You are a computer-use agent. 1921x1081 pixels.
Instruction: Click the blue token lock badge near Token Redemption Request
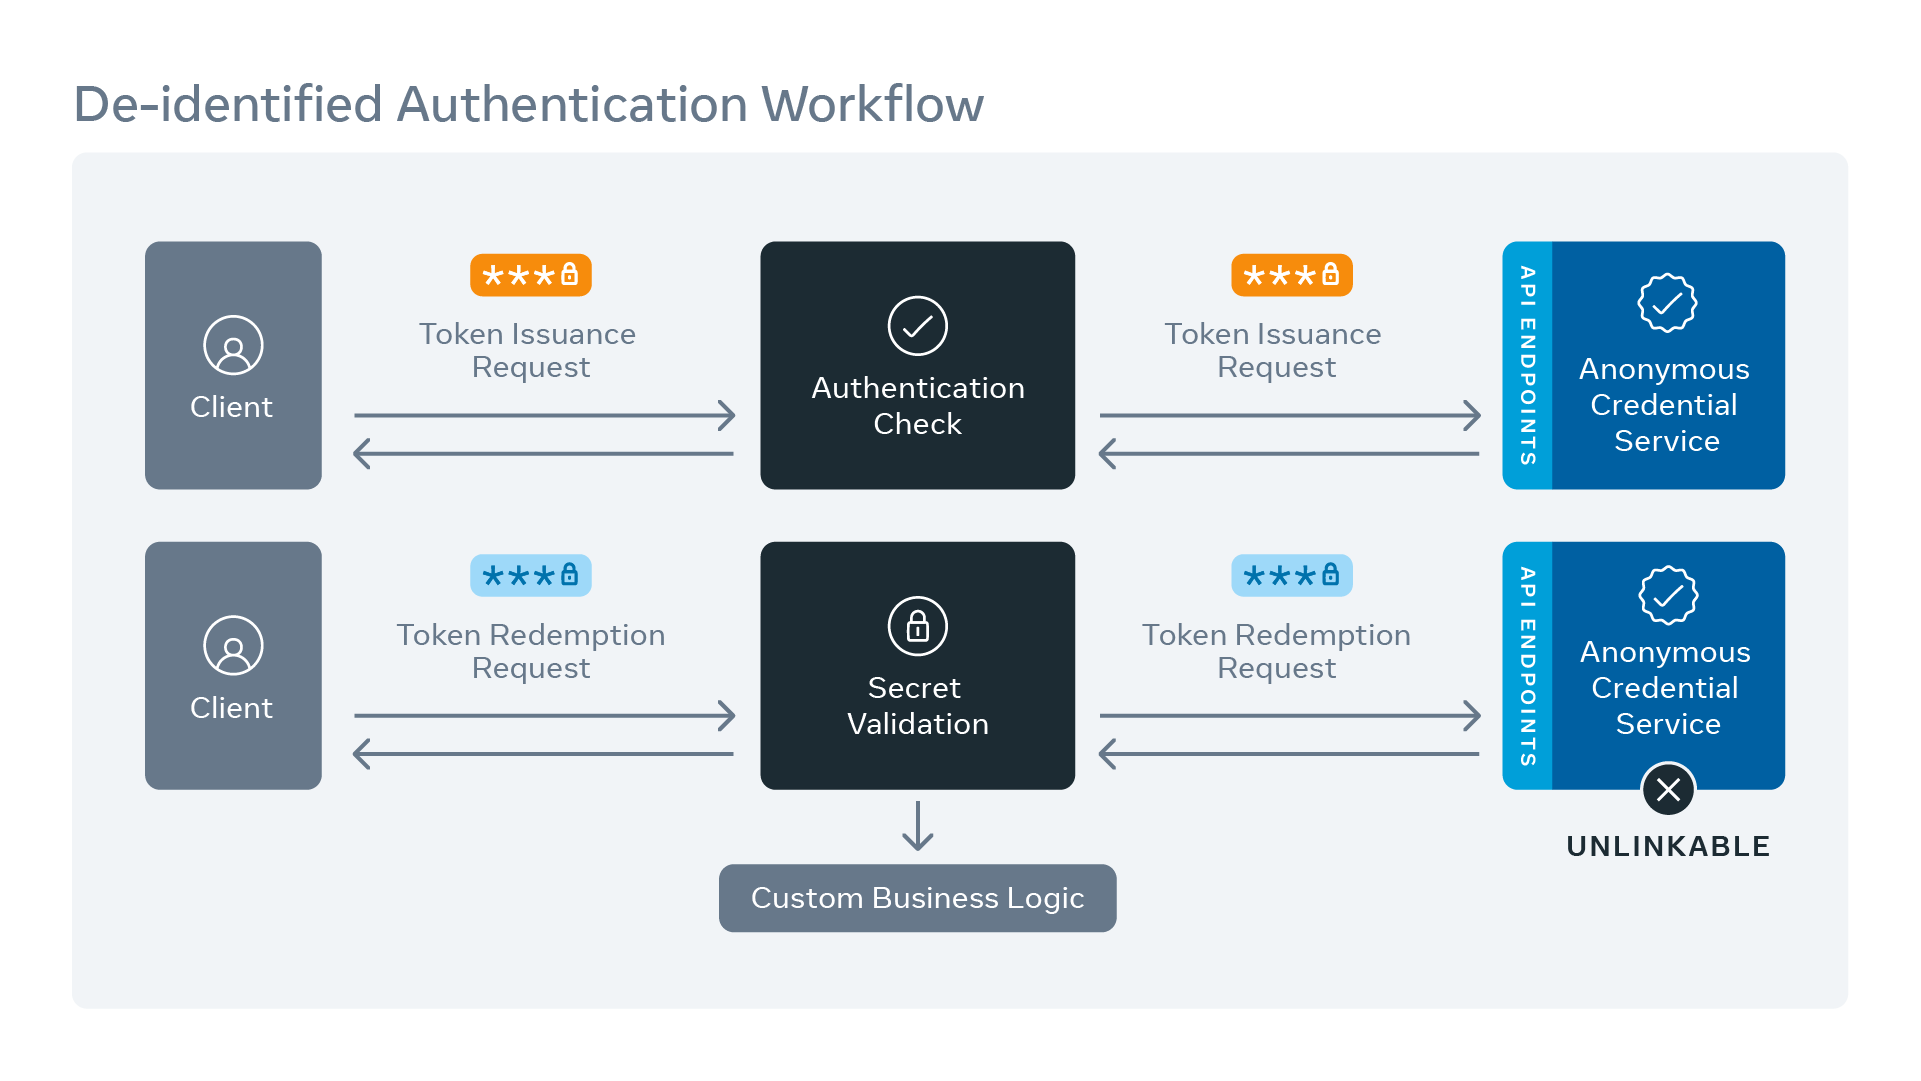(531, 575)
